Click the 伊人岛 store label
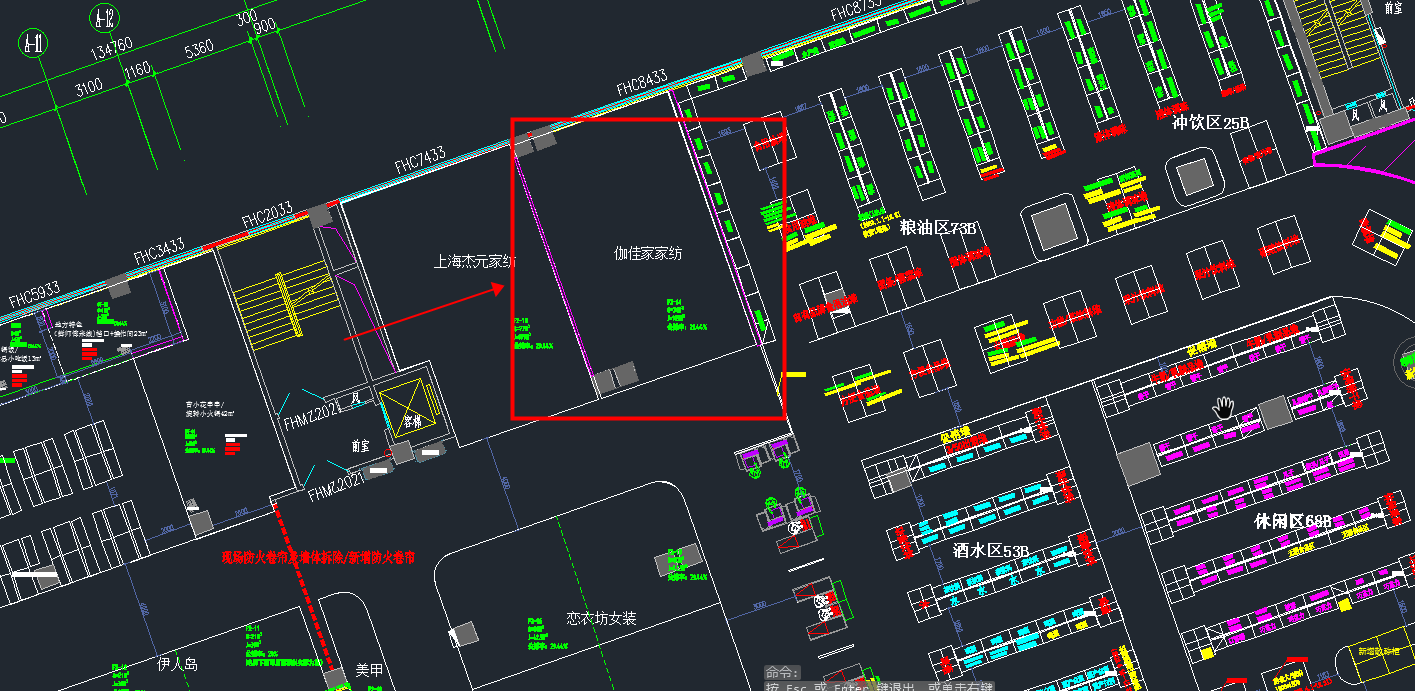Screen dimensions: 1415x691 pos(178,664)
